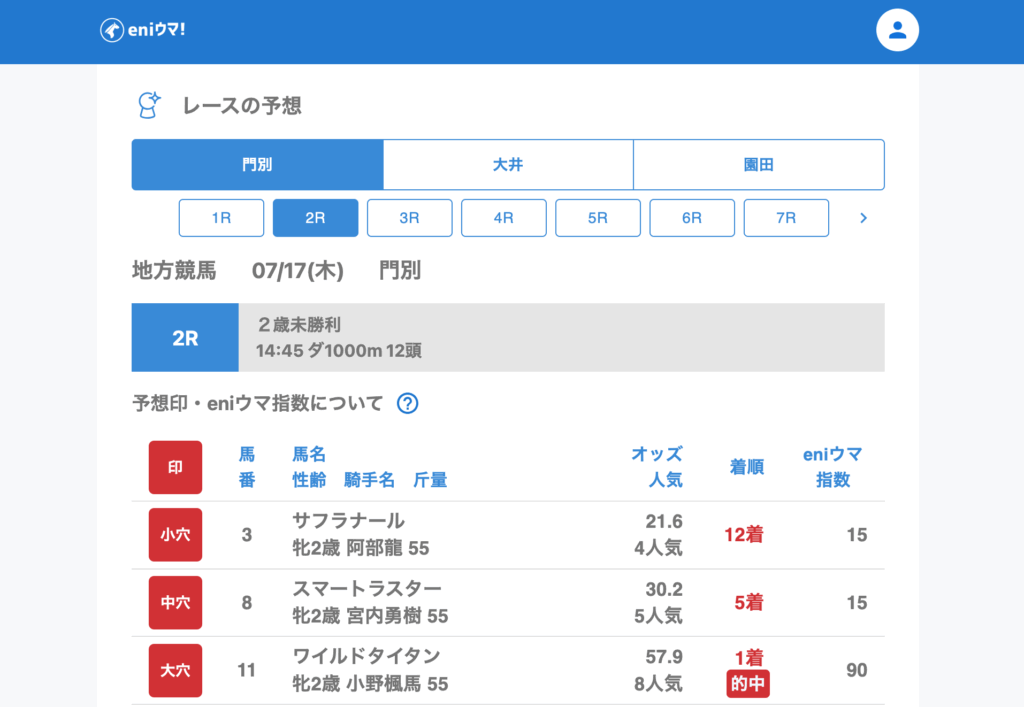Click the red 中穴 prediction mark badge
1024x707 pixels.
pyautogui.click(x=175, y=603)
